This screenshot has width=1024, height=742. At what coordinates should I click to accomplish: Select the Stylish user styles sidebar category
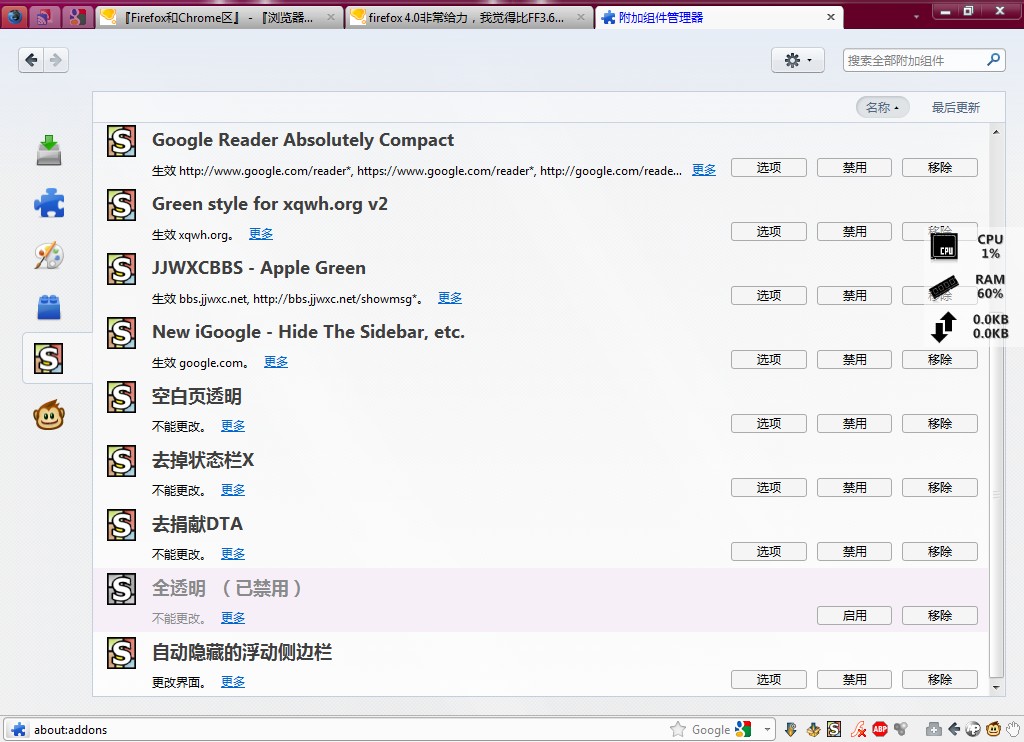tap(49, 359)
